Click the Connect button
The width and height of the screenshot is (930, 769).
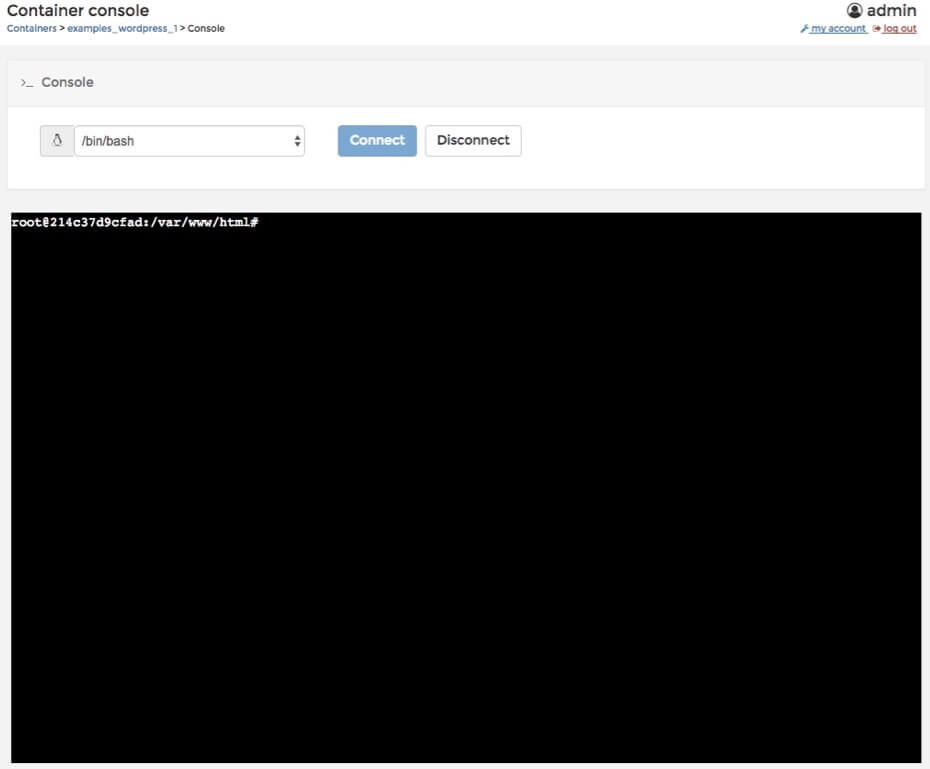click(377, 141)
